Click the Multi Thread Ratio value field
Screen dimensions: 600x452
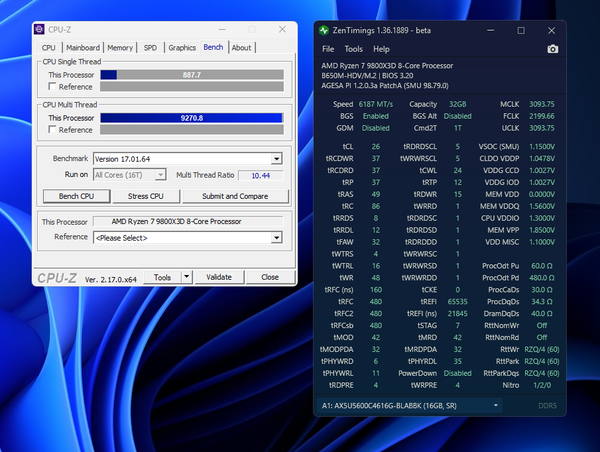[261, 175]
